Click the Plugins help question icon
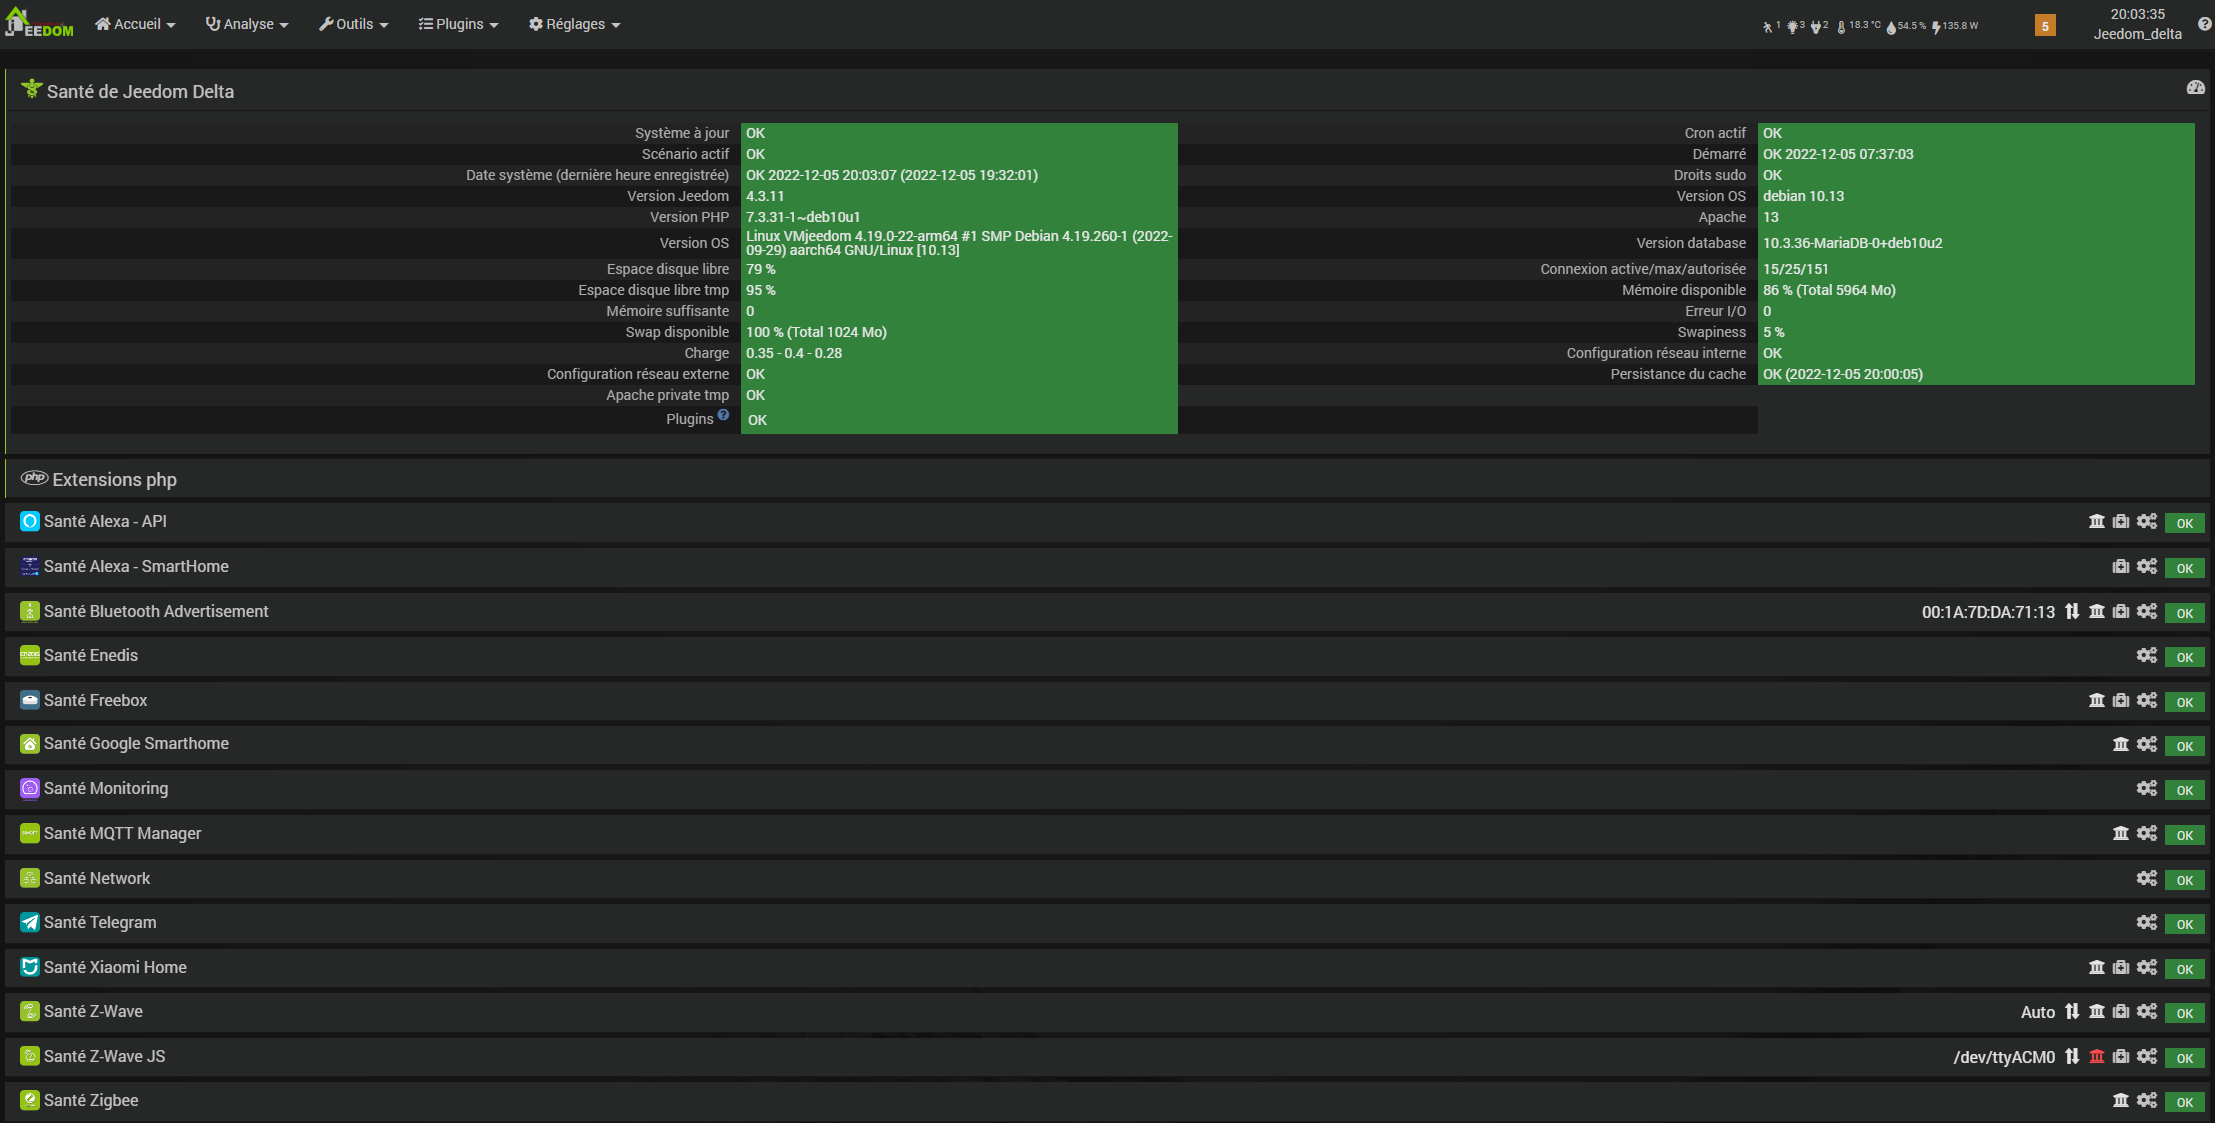Viewport: 2215px width, 1123px height. (x=723, y=415)
